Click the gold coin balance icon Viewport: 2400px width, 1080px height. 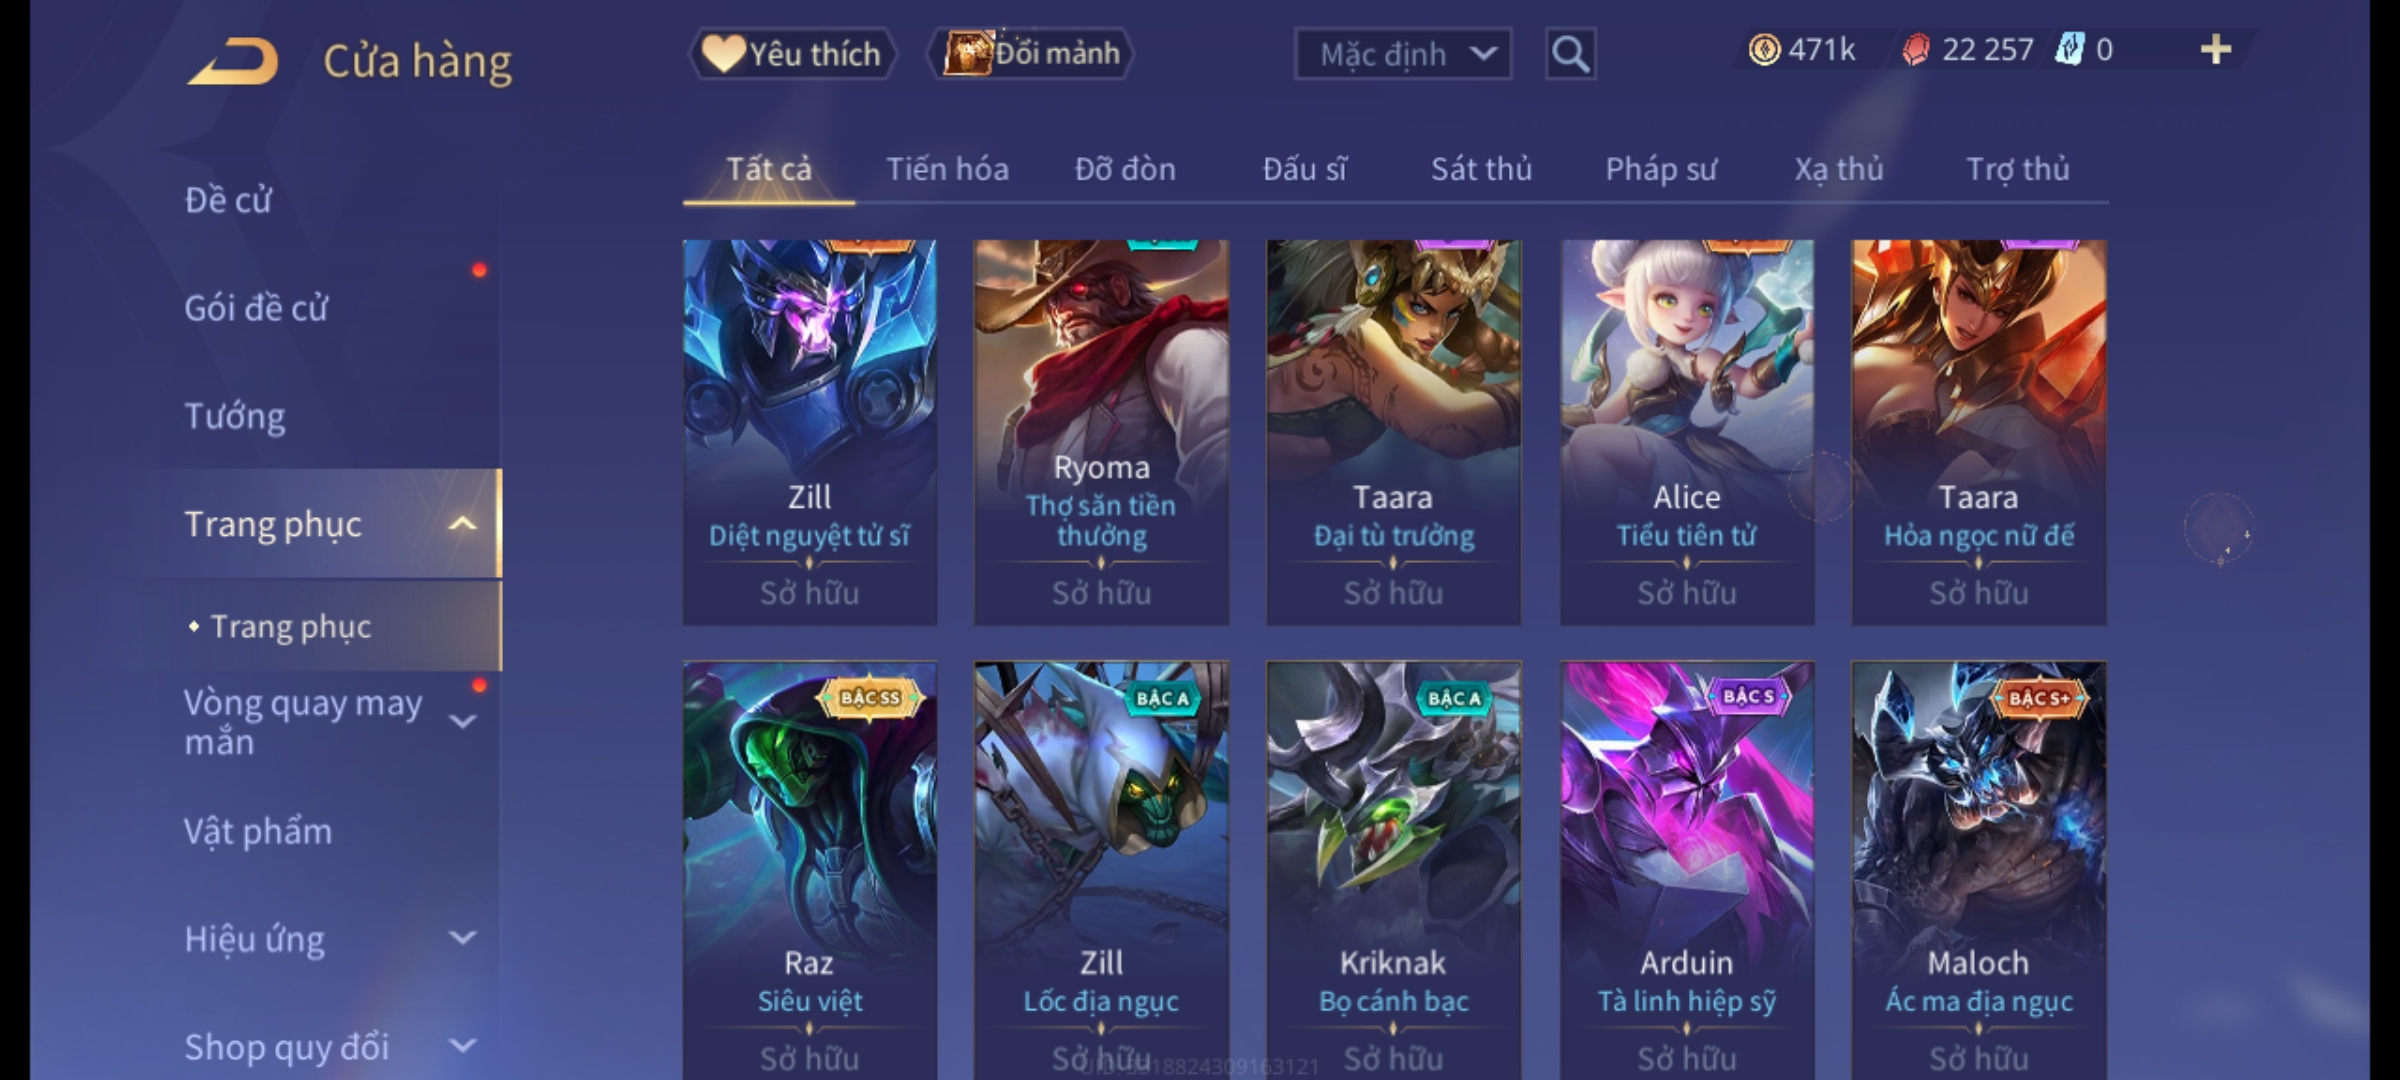(1764, 50)
